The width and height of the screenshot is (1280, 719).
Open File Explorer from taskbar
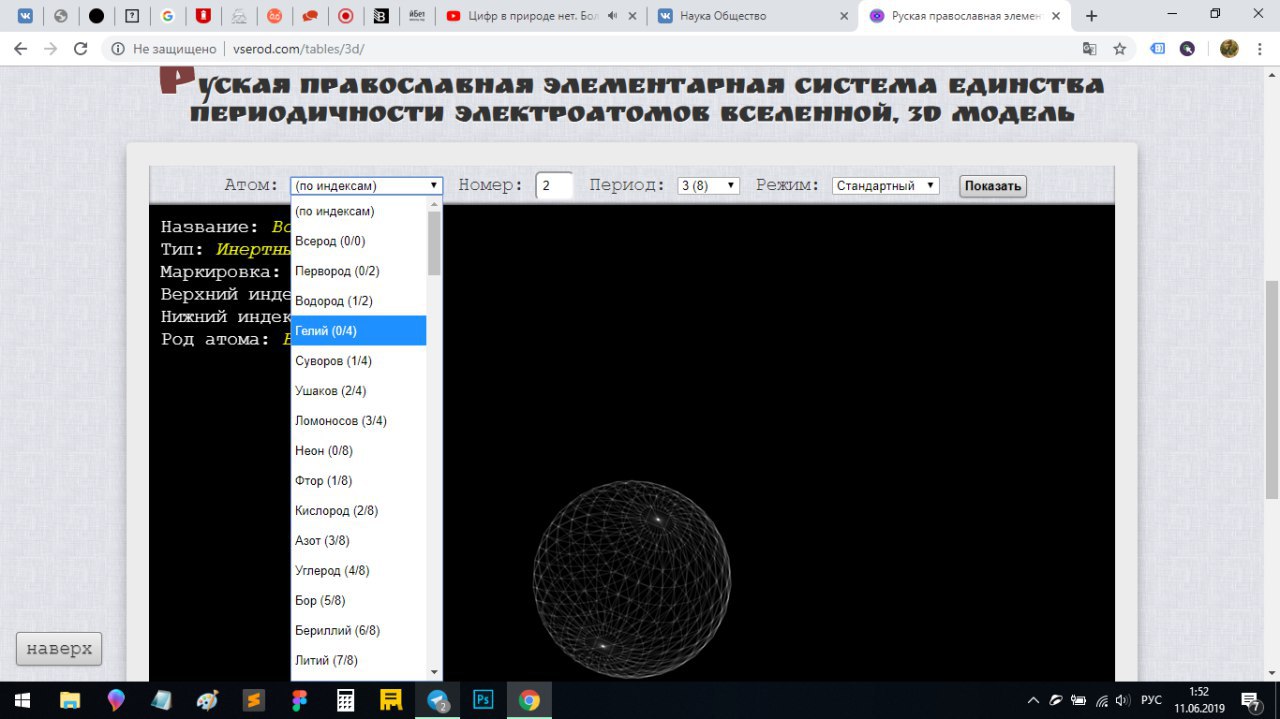coord(69,699)
